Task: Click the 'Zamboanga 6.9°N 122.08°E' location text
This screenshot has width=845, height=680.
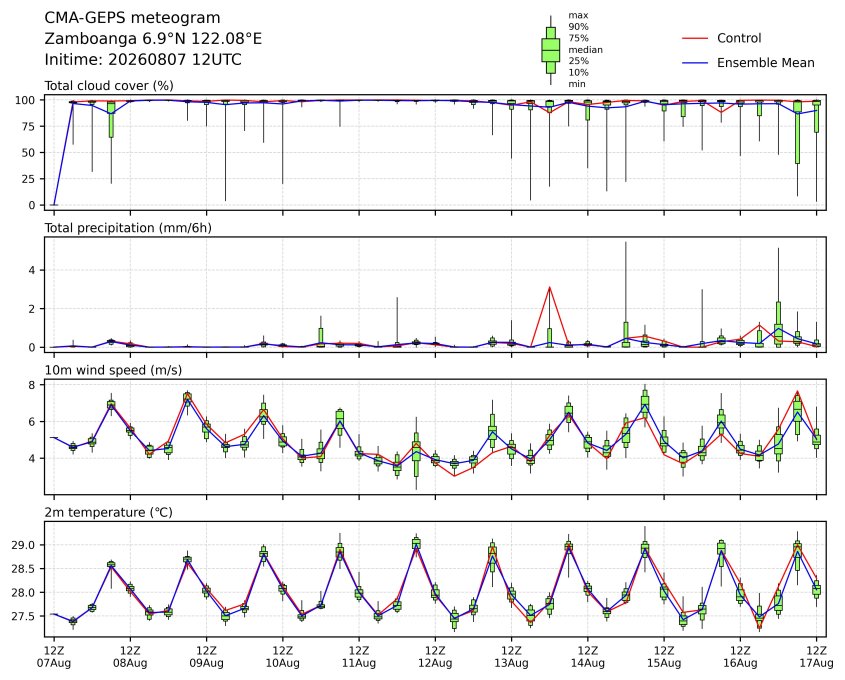Action: click(x=153, y=39)
